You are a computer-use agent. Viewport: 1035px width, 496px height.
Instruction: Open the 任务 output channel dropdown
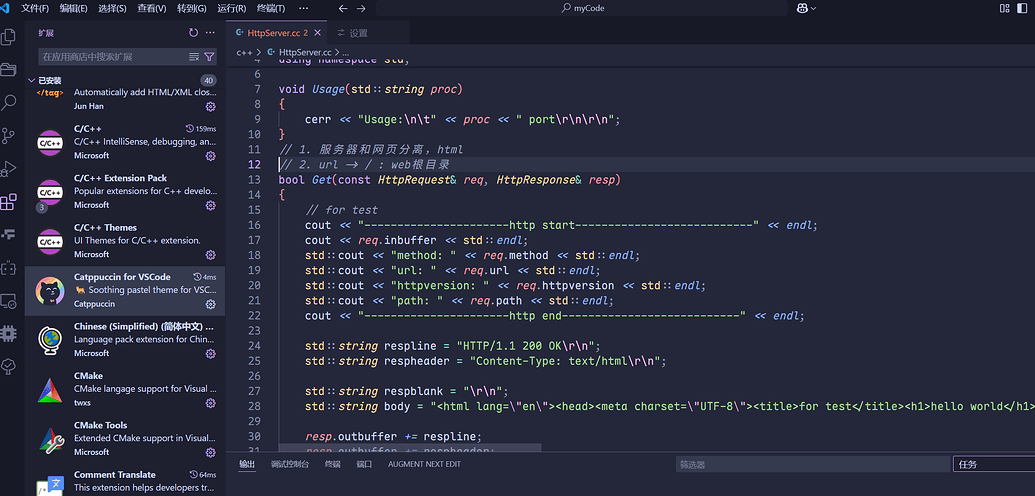coord(994,464)
